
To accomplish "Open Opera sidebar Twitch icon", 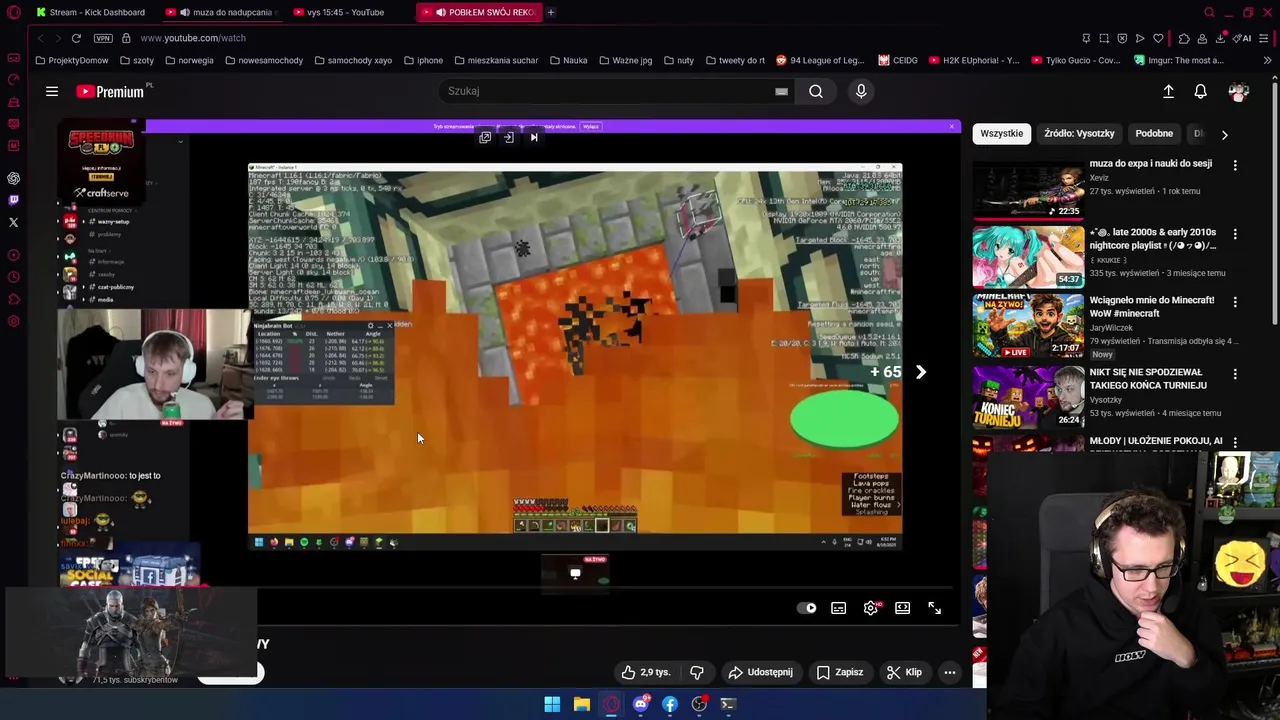I will pos(14,200).
